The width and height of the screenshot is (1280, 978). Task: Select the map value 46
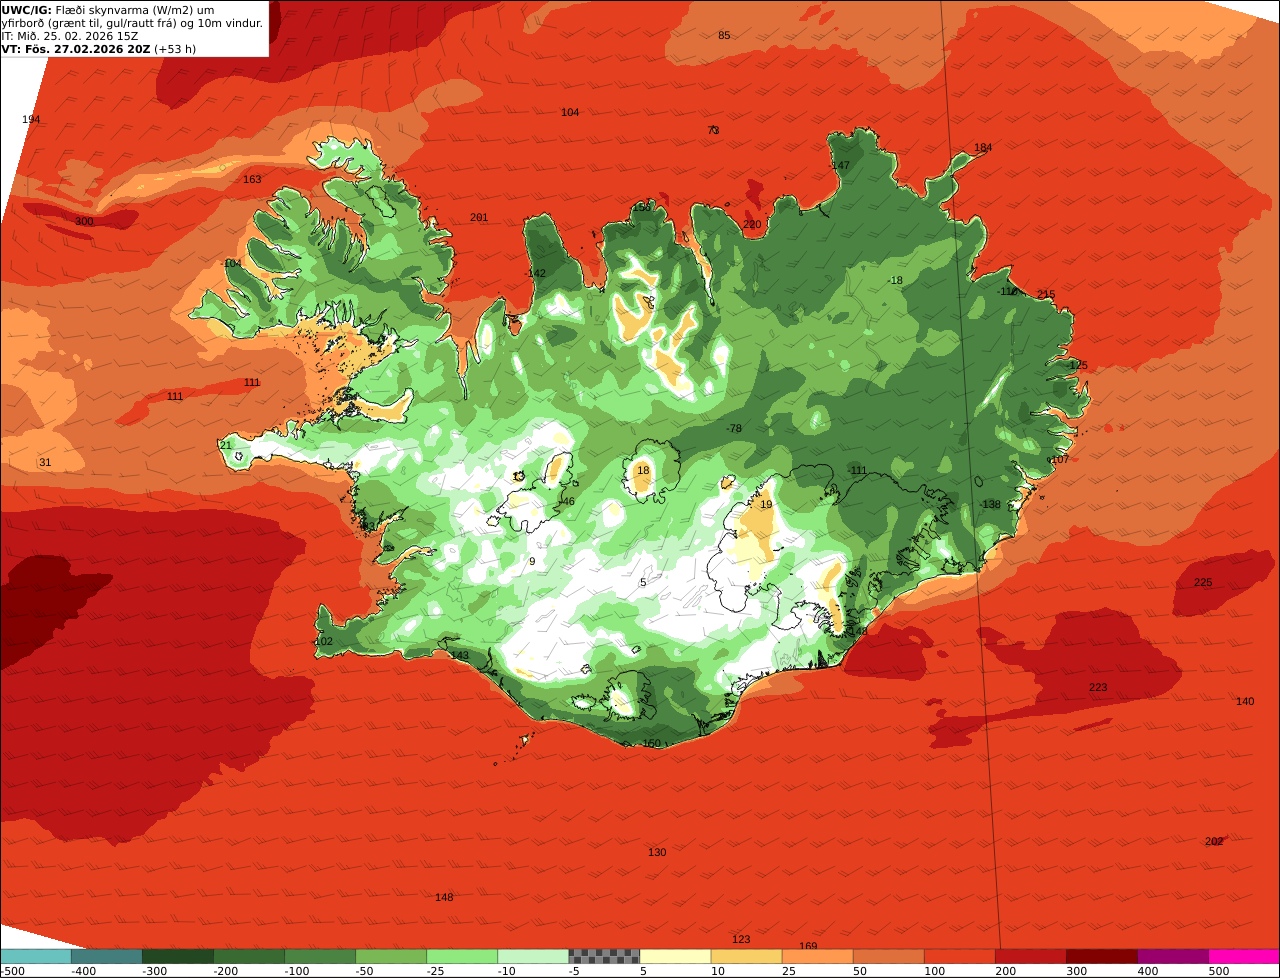pyautogui.click(x=569, y=501)
